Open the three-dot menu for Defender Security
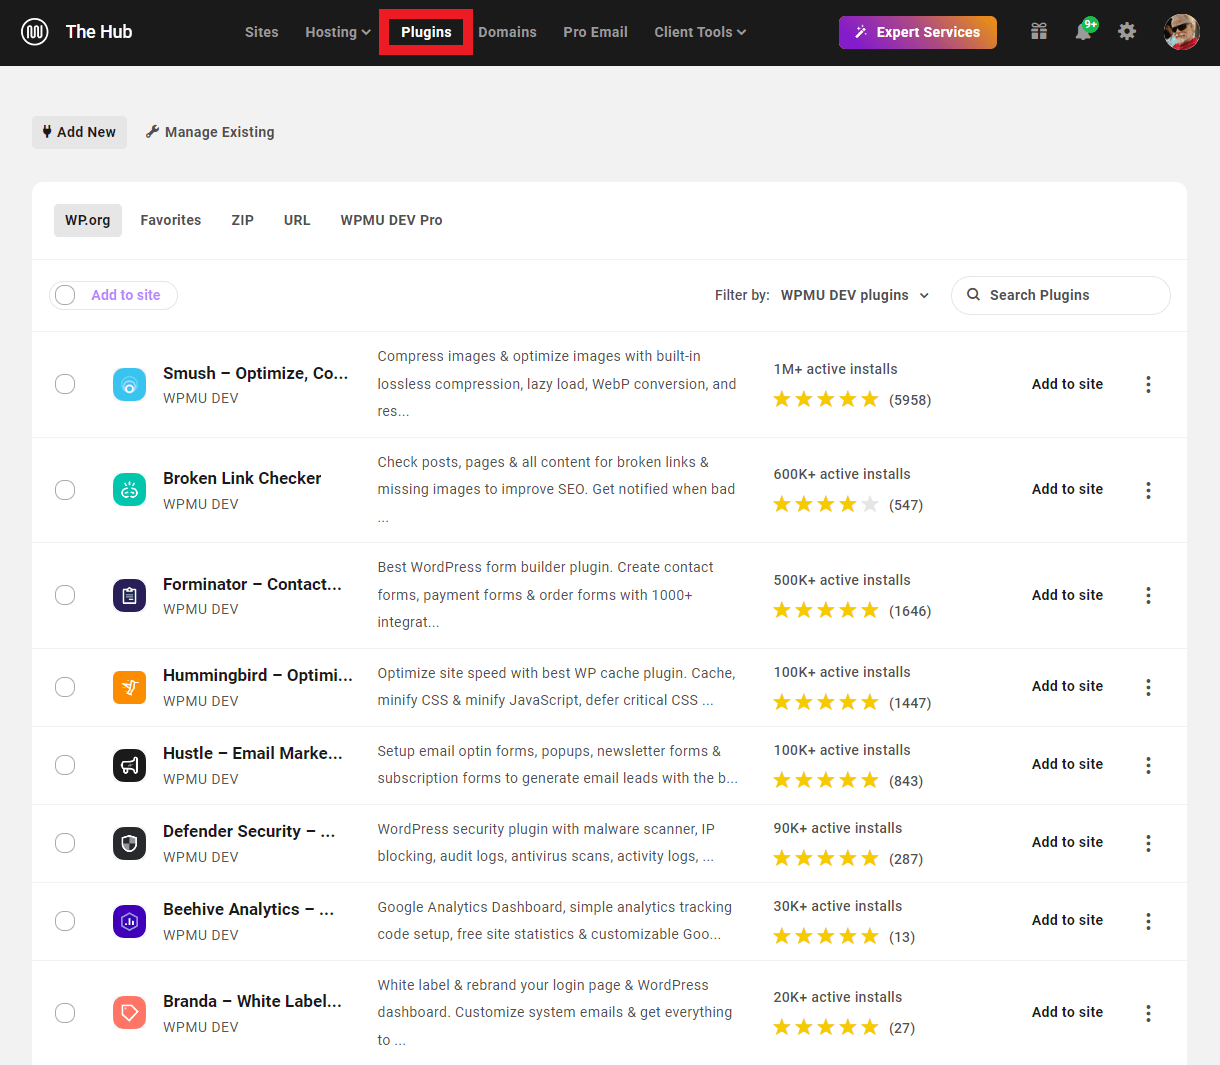1220x1065 pixels. 1148,843
